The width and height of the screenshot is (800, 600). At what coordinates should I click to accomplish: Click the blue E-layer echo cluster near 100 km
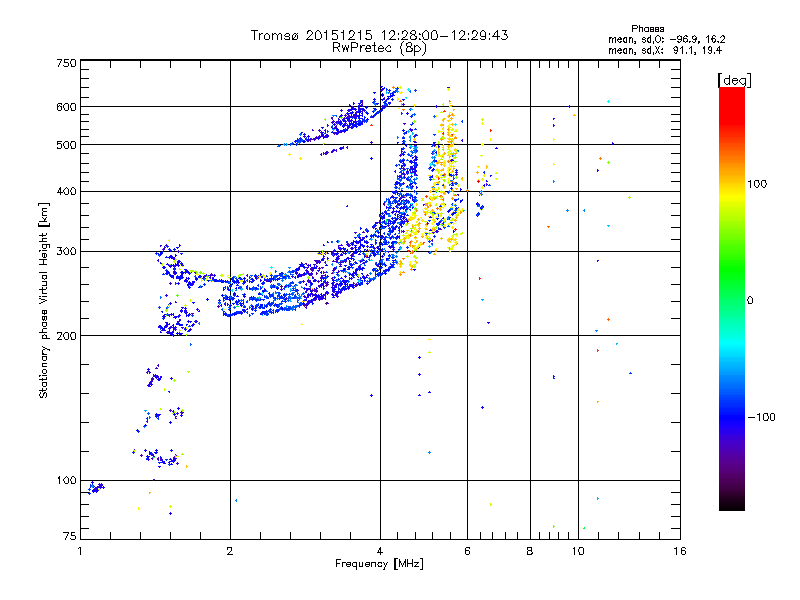95,487
